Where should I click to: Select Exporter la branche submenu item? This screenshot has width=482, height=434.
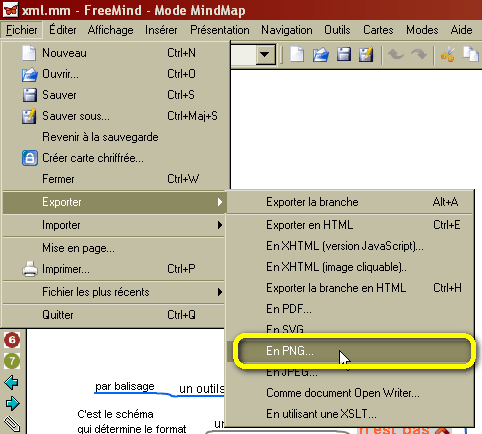tap(350, 202)
